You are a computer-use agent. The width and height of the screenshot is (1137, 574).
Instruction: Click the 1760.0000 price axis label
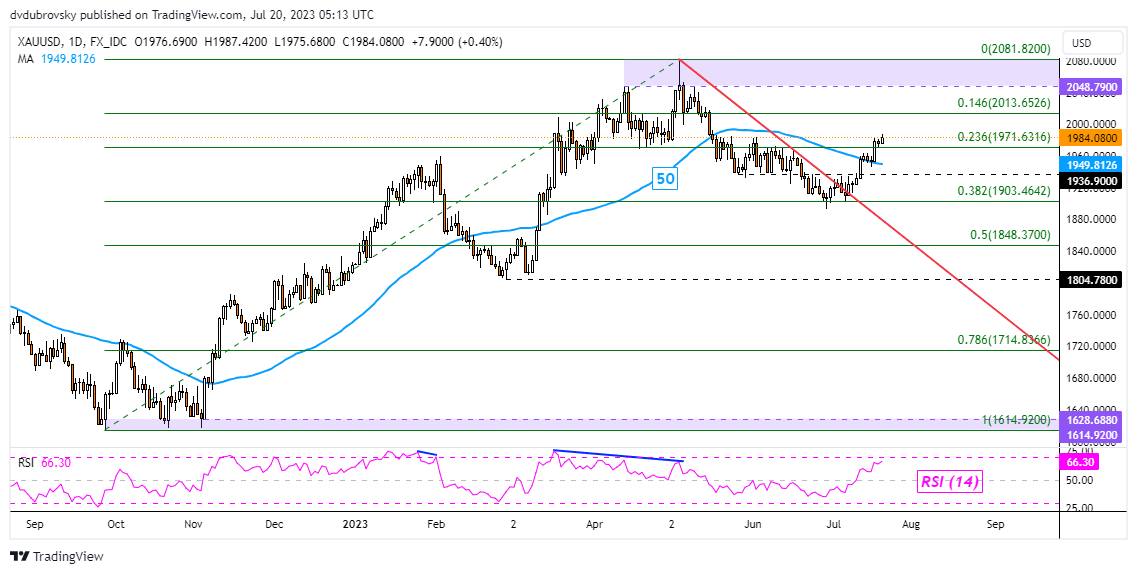click(x=1092, y=315)
